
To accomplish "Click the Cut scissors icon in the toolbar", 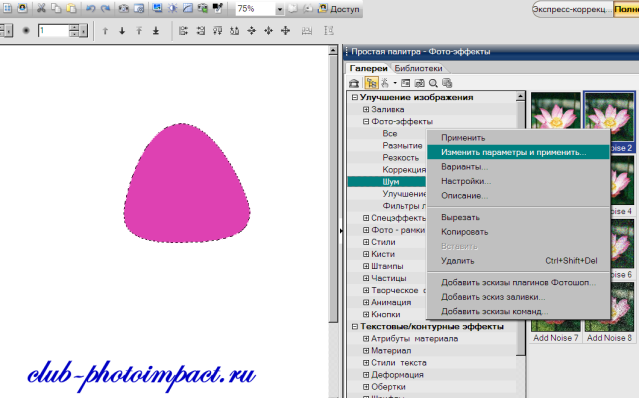I will 41,8.
